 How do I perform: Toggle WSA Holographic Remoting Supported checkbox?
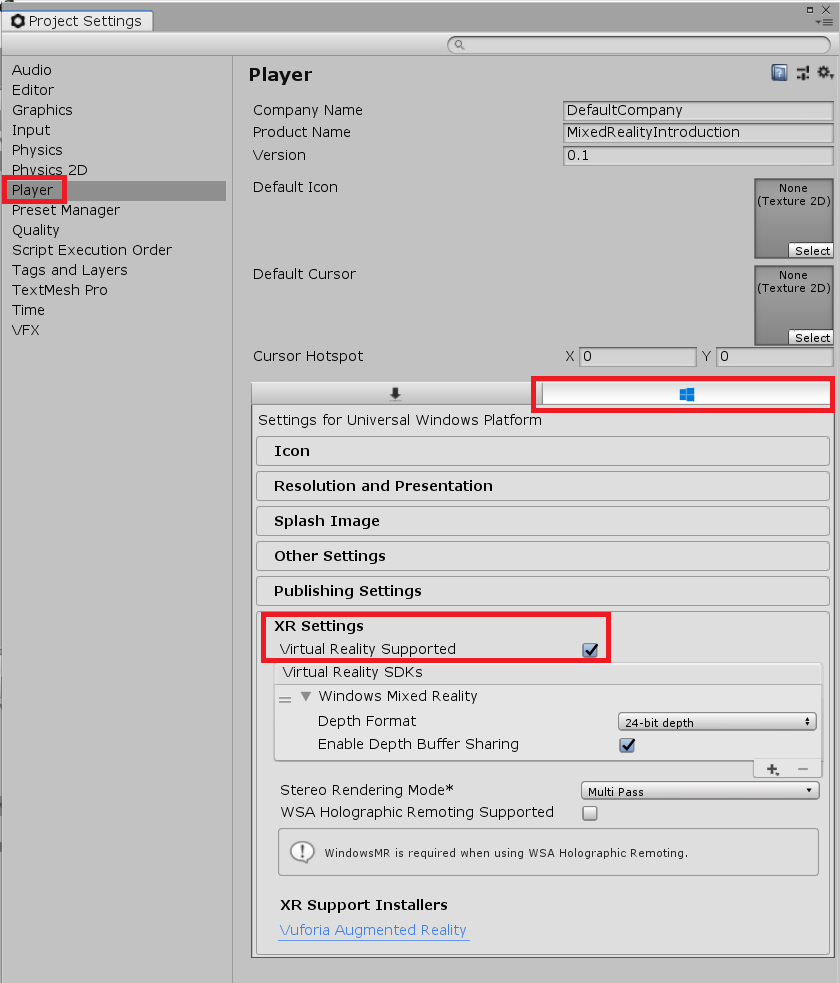pyautogui.click(x=590, y=813)
